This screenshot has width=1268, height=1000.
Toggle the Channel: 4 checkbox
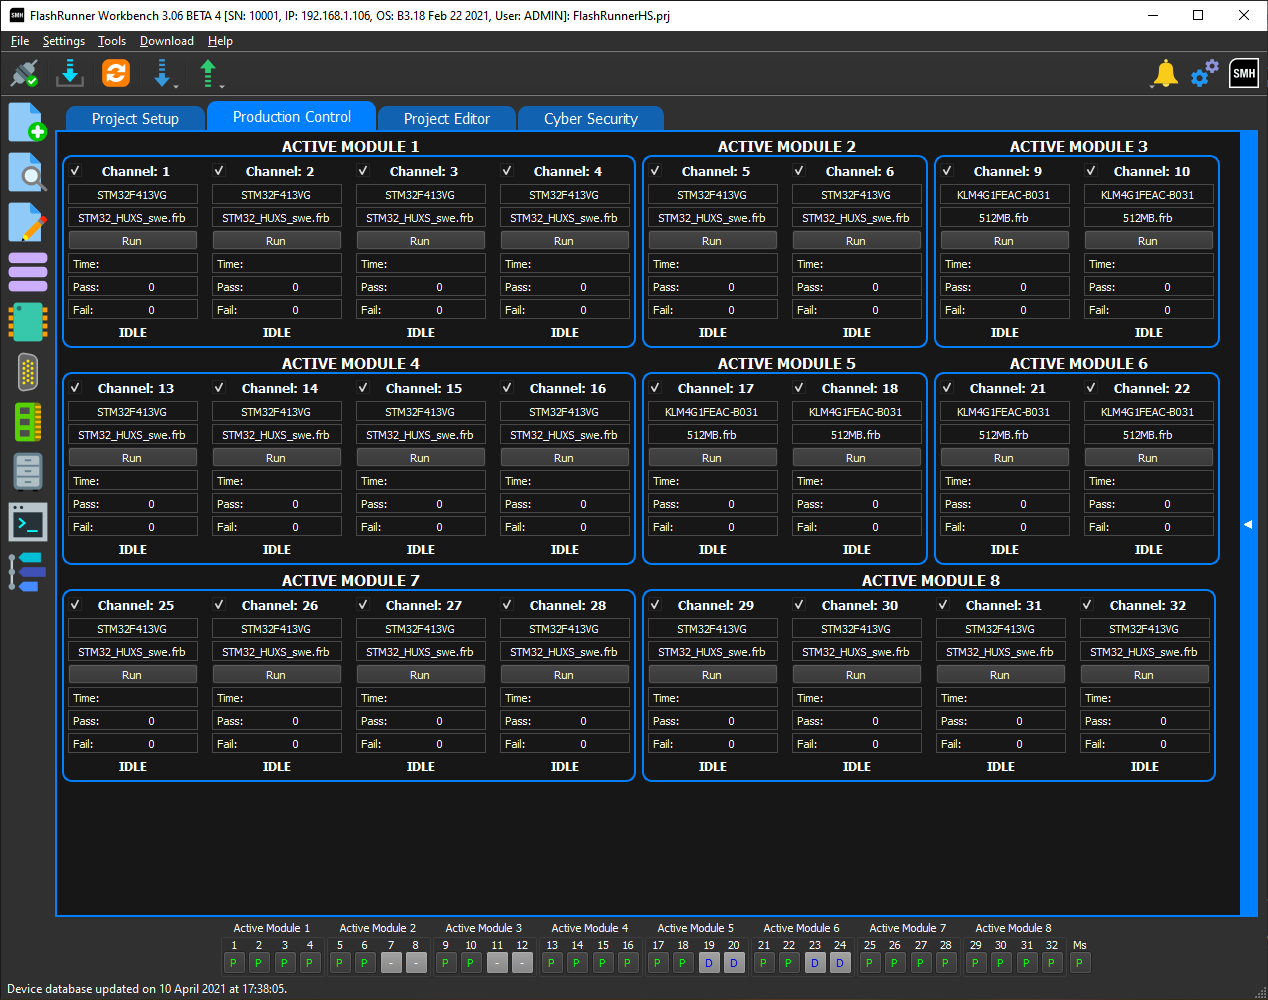507,171
